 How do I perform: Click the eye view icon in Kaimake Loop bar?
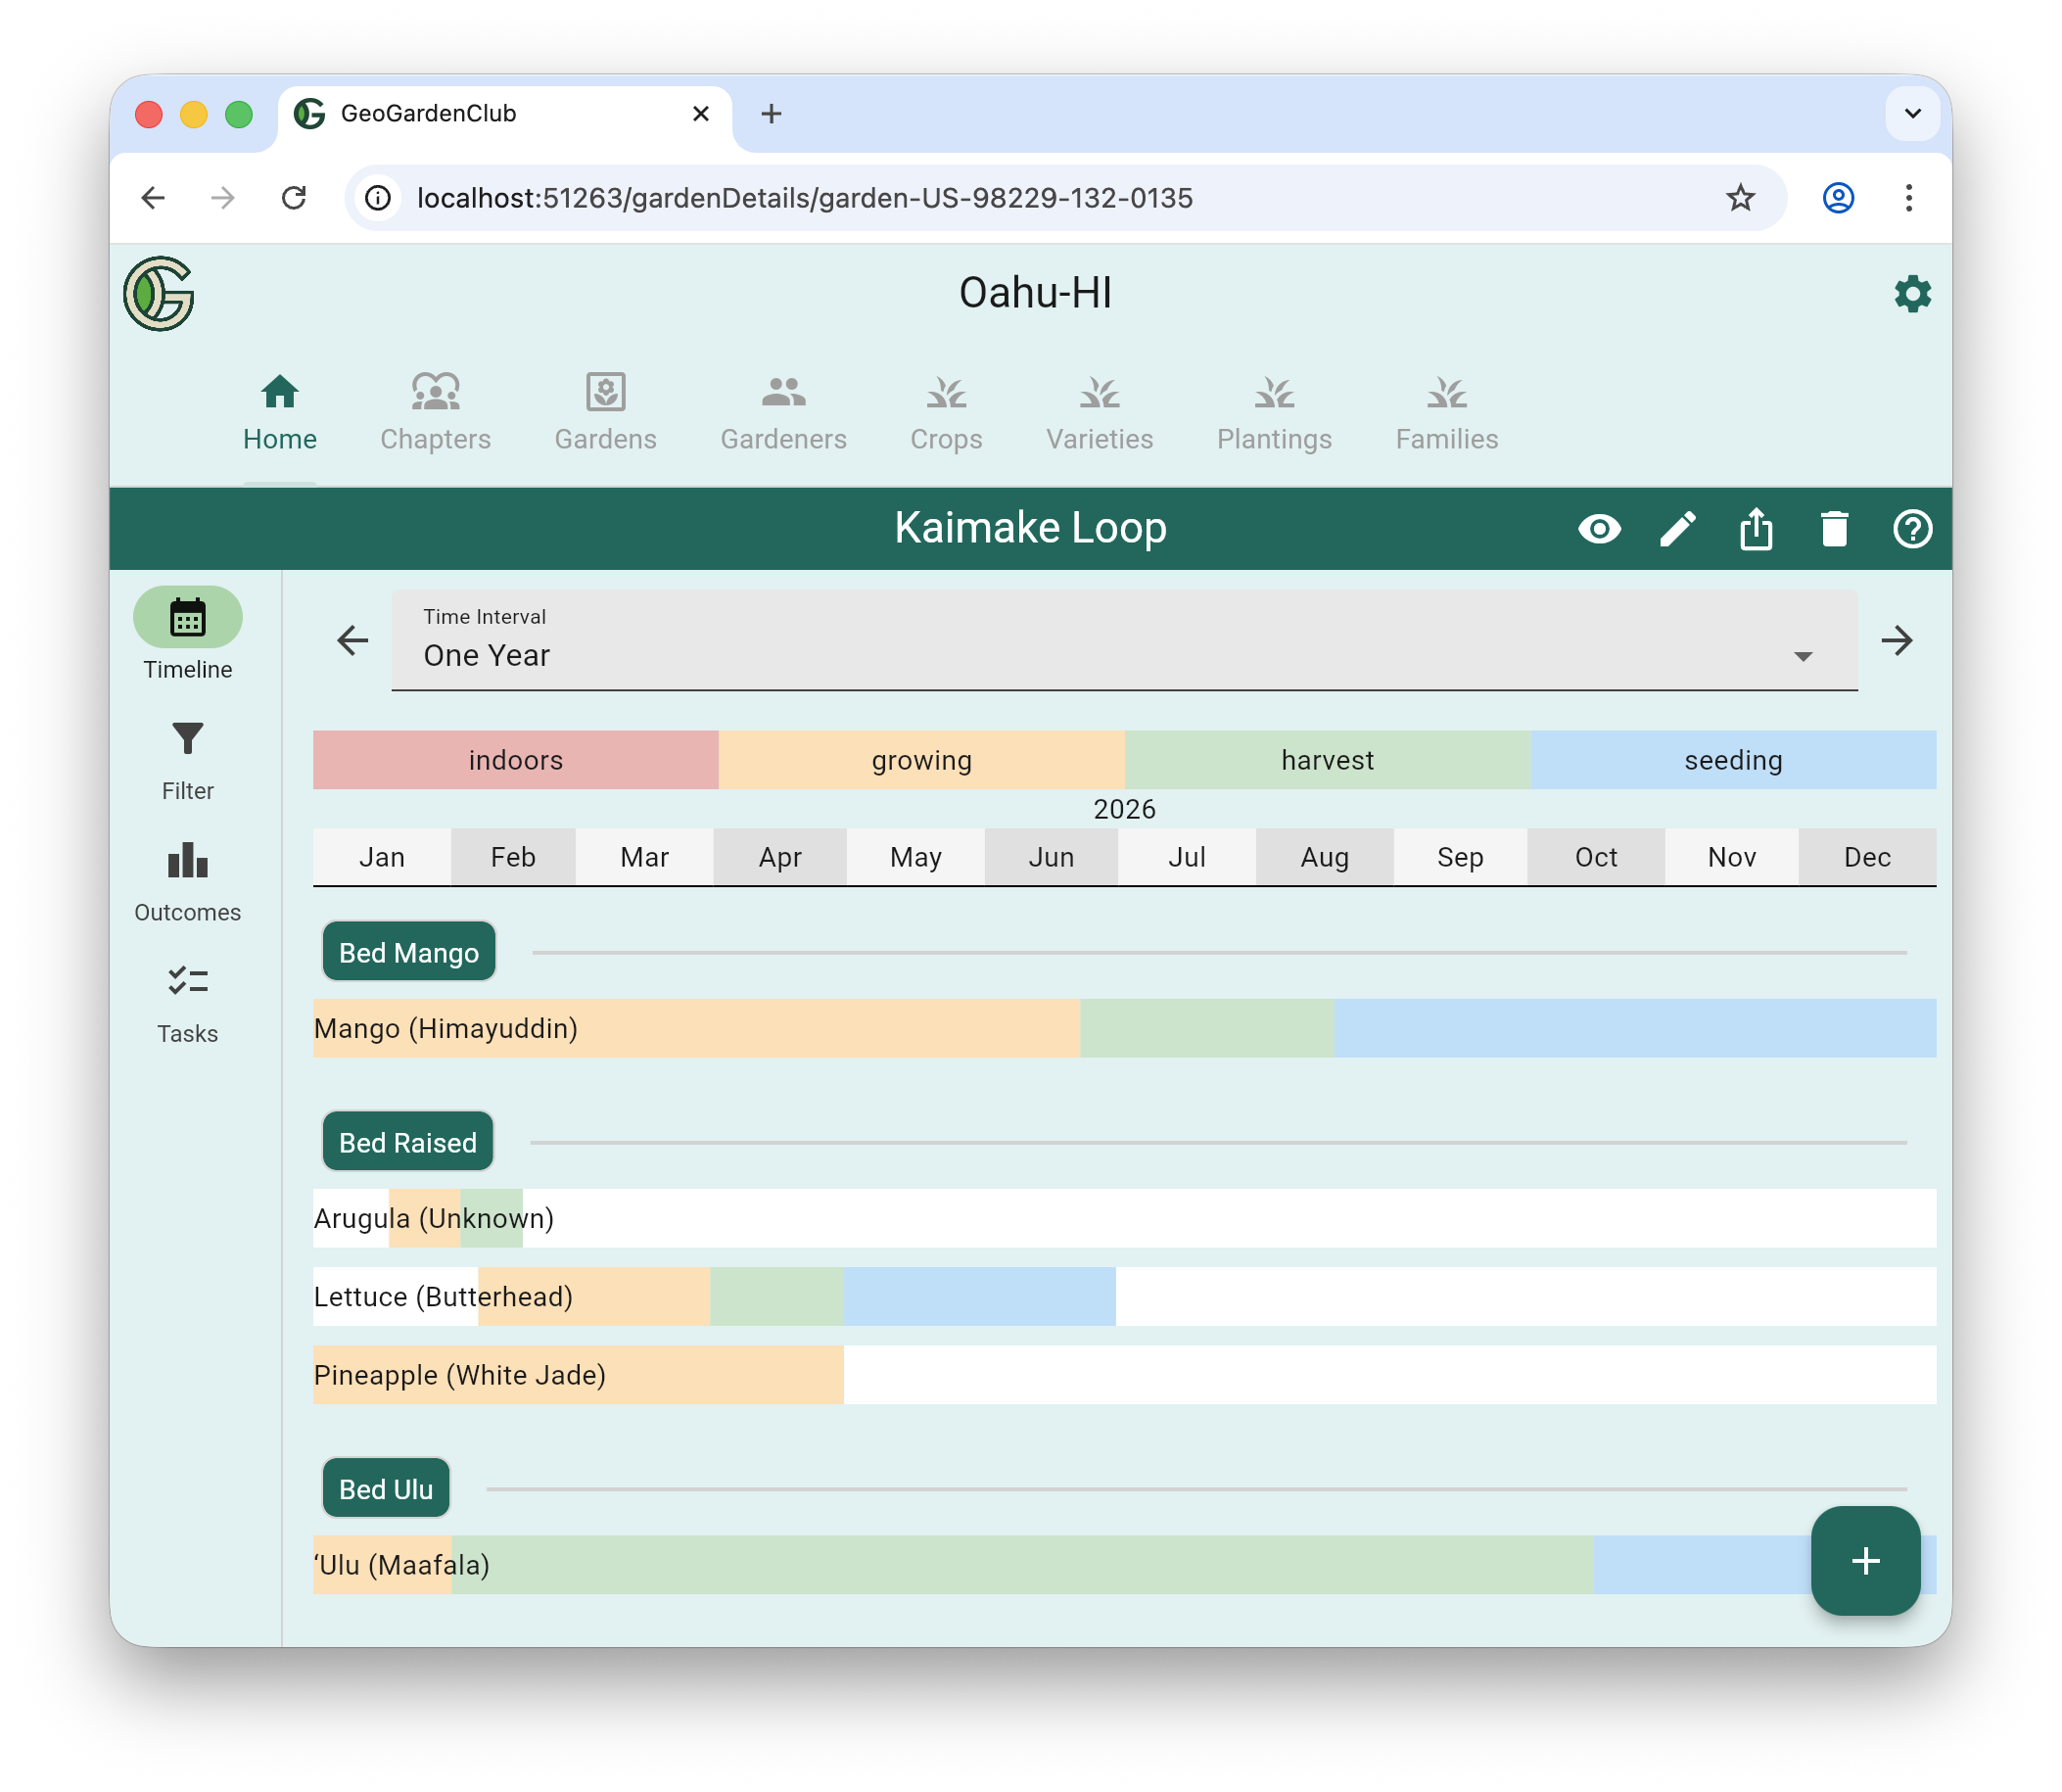click(1599, 529)
